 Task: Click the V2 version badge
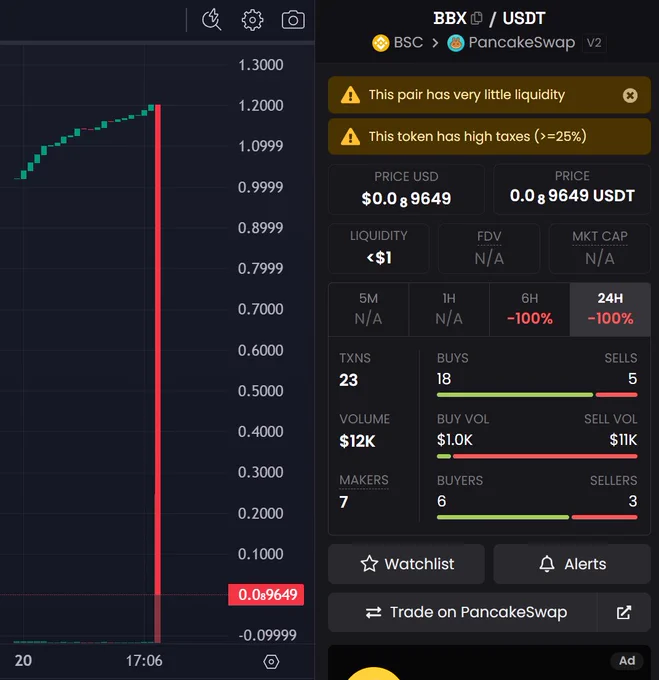click(x=594, y=43)
